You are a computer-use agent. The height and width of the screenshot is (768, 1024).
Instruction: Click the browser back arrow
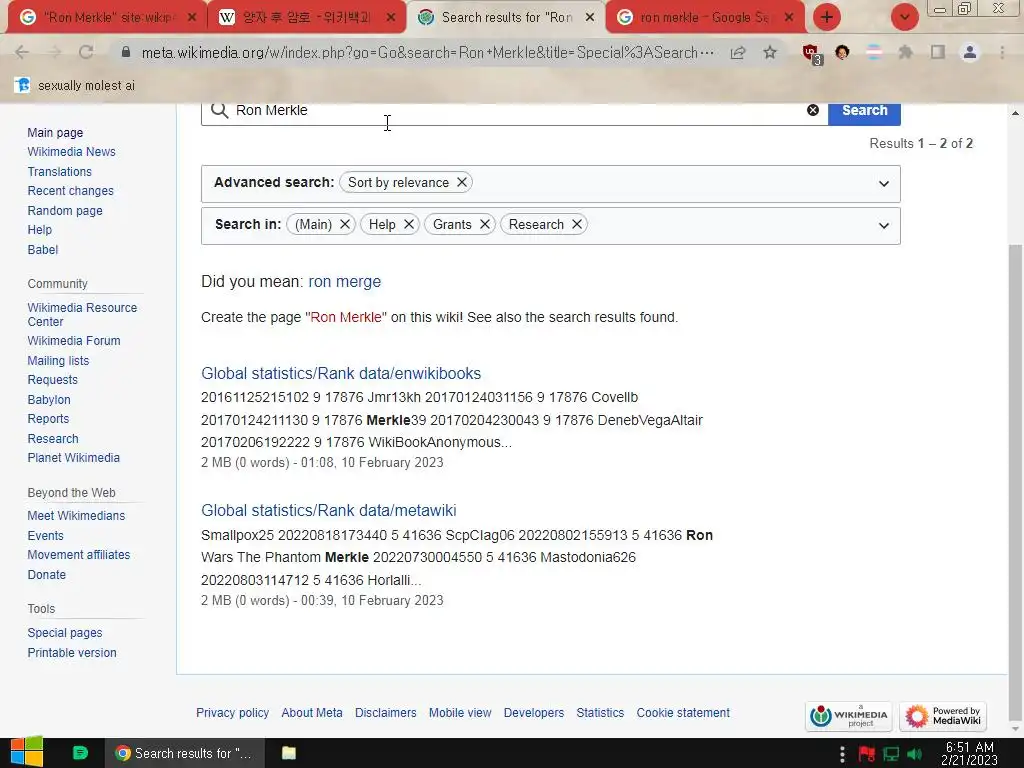click(x=22, y=52)
